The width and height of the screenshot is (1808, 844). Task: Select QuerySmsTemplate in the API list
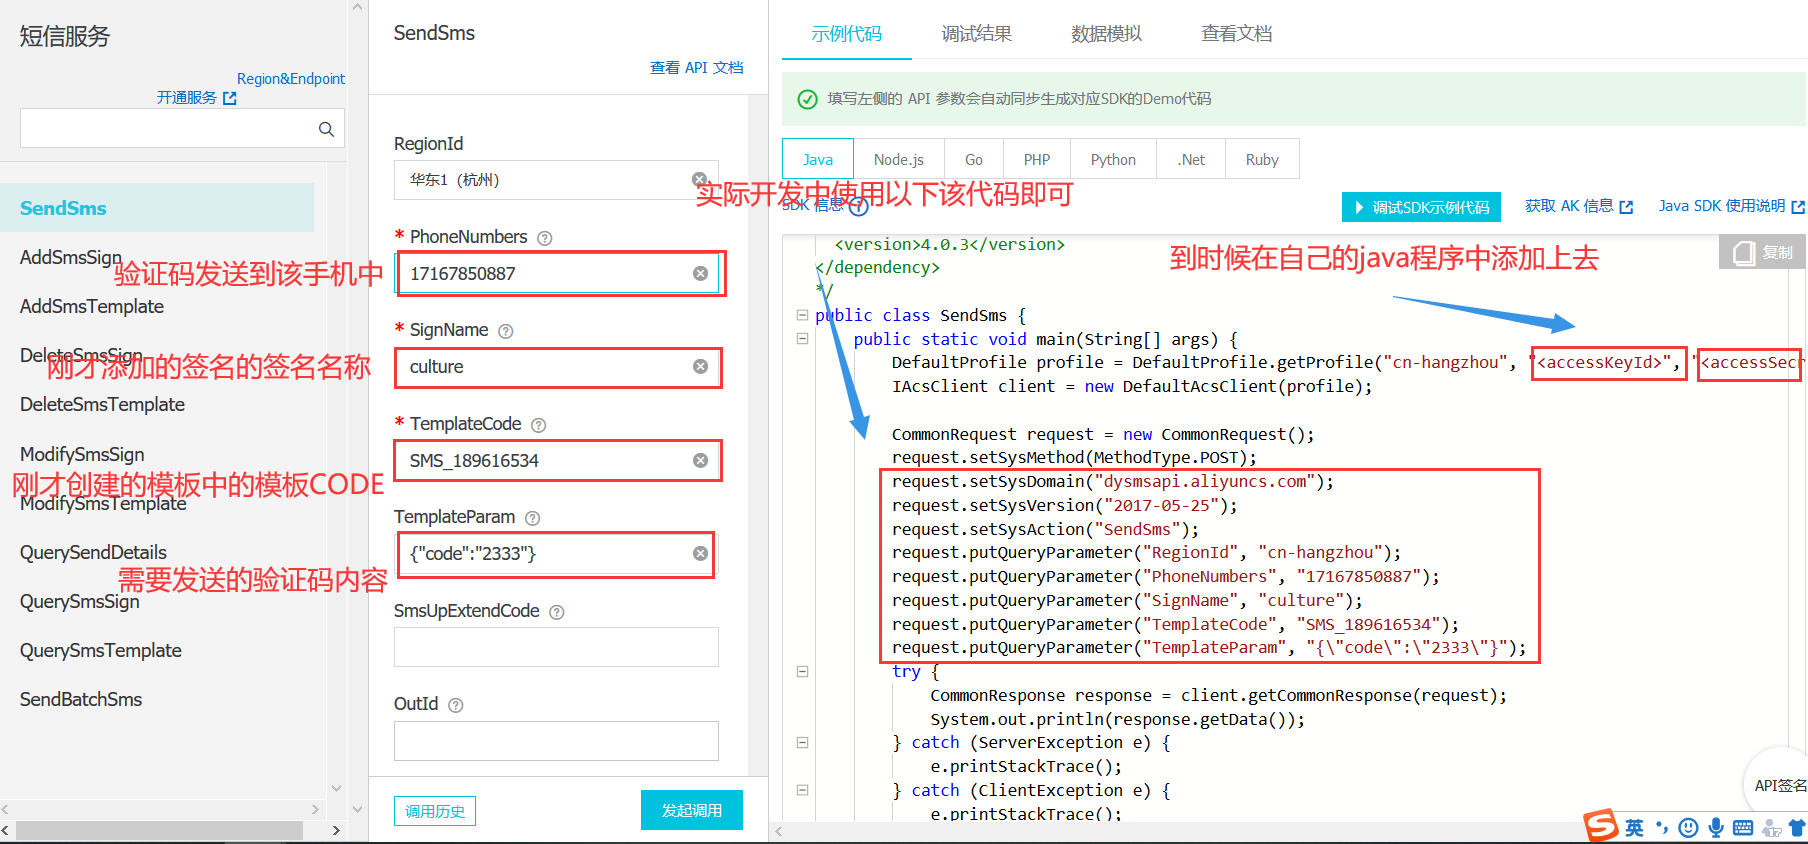click(x=101, y=651)
